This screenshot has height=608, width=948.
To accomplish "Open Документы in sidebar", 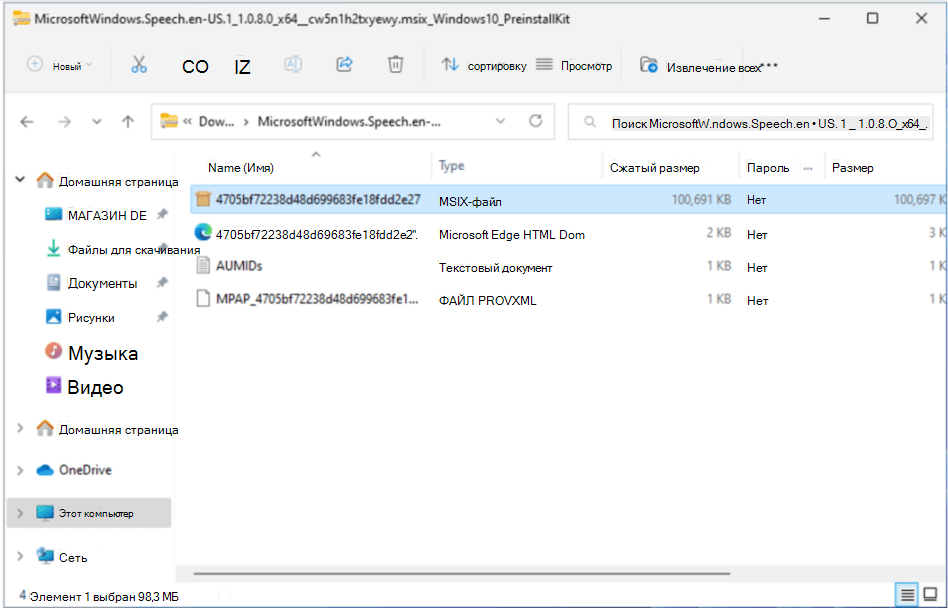I will click(92, 283).
